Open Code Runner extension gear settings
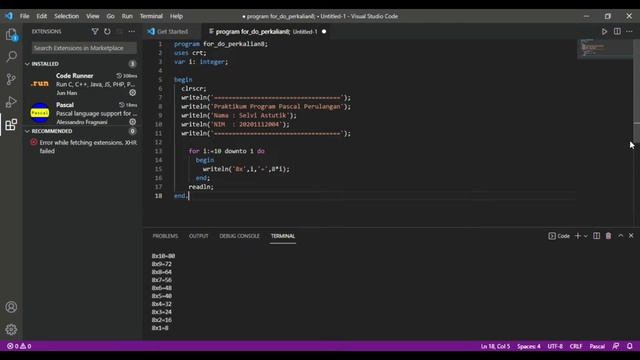The height and width of the screenshot is (360, 640). click(x=133, y=93)
